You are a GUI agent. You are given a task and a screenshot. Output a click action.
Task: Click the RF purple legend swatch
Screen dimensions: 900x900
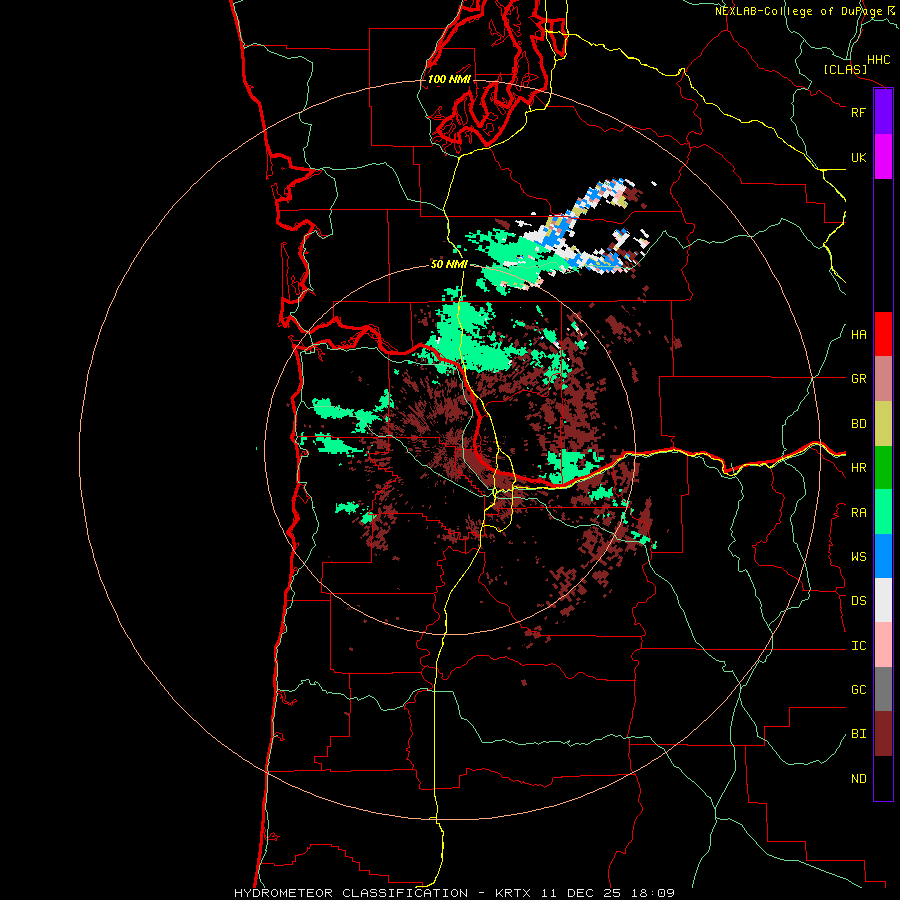[x=883, y=112]
